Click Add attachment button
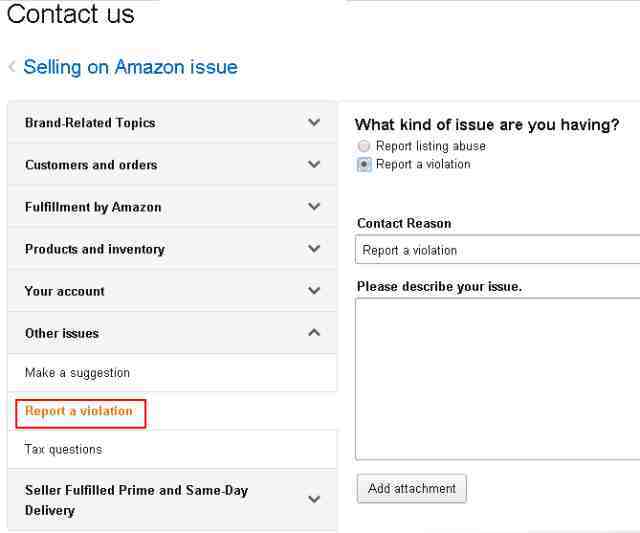The height and width of the screenshot is (533, 640). 411,489
